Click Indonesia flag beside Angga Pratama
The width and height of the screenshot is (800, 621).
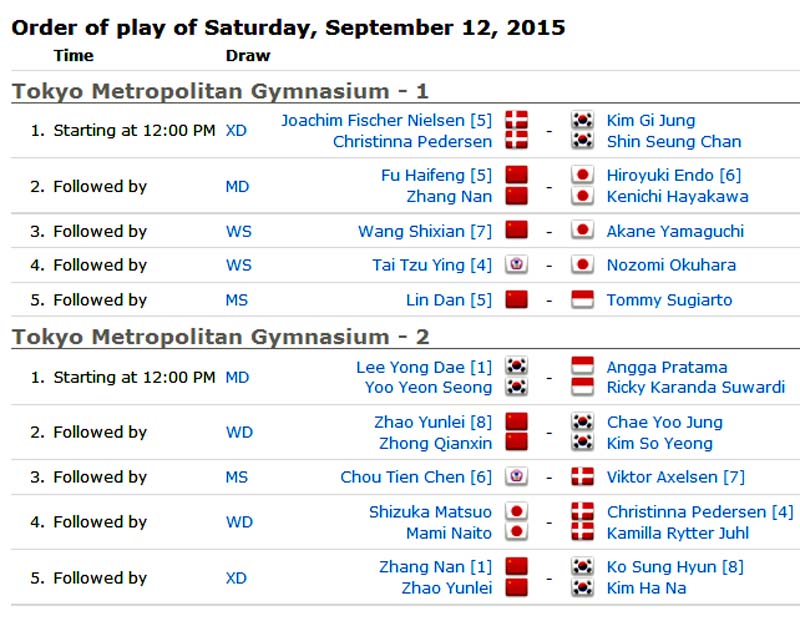tap(582, 366)
